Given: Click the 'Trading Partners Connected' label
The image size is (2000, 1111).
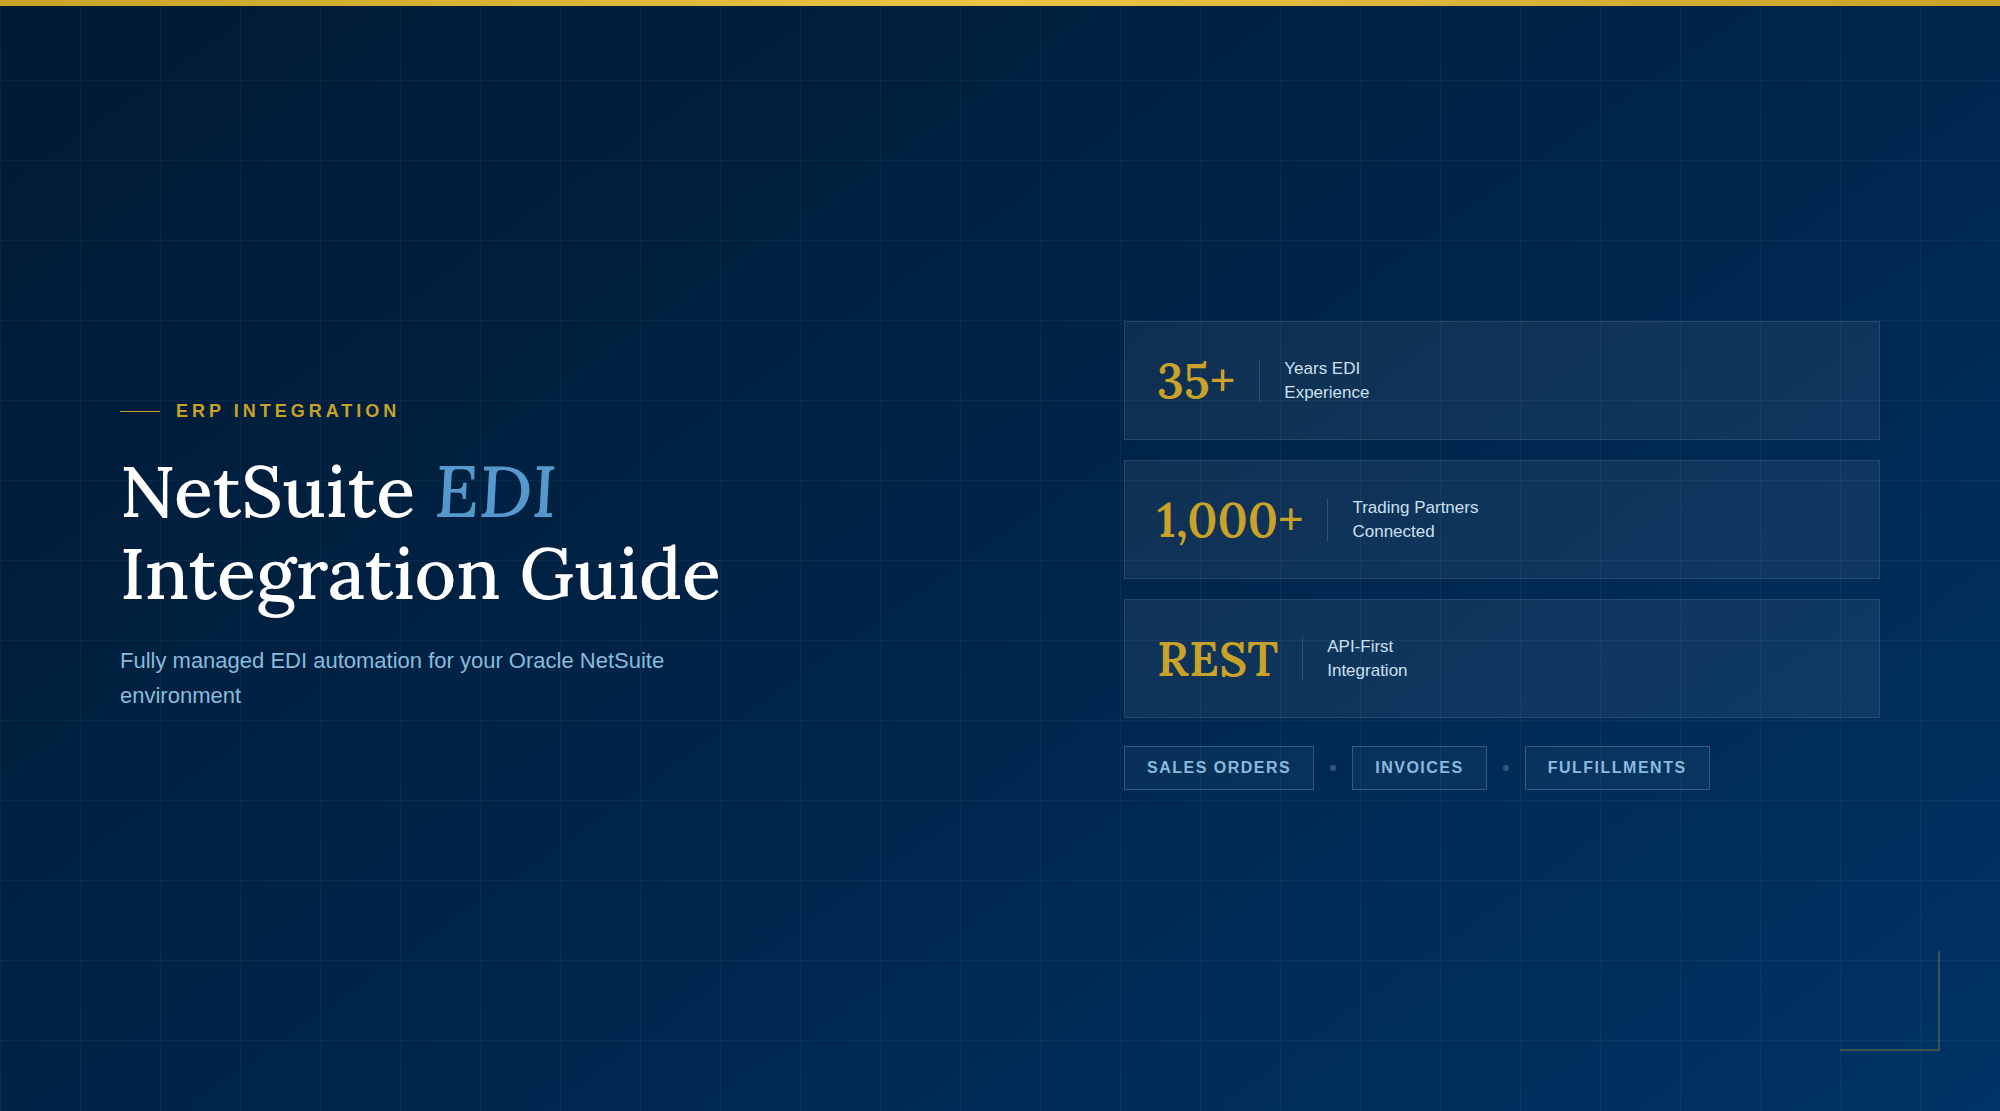Looking at the screenshot, I should (1415, 519).
